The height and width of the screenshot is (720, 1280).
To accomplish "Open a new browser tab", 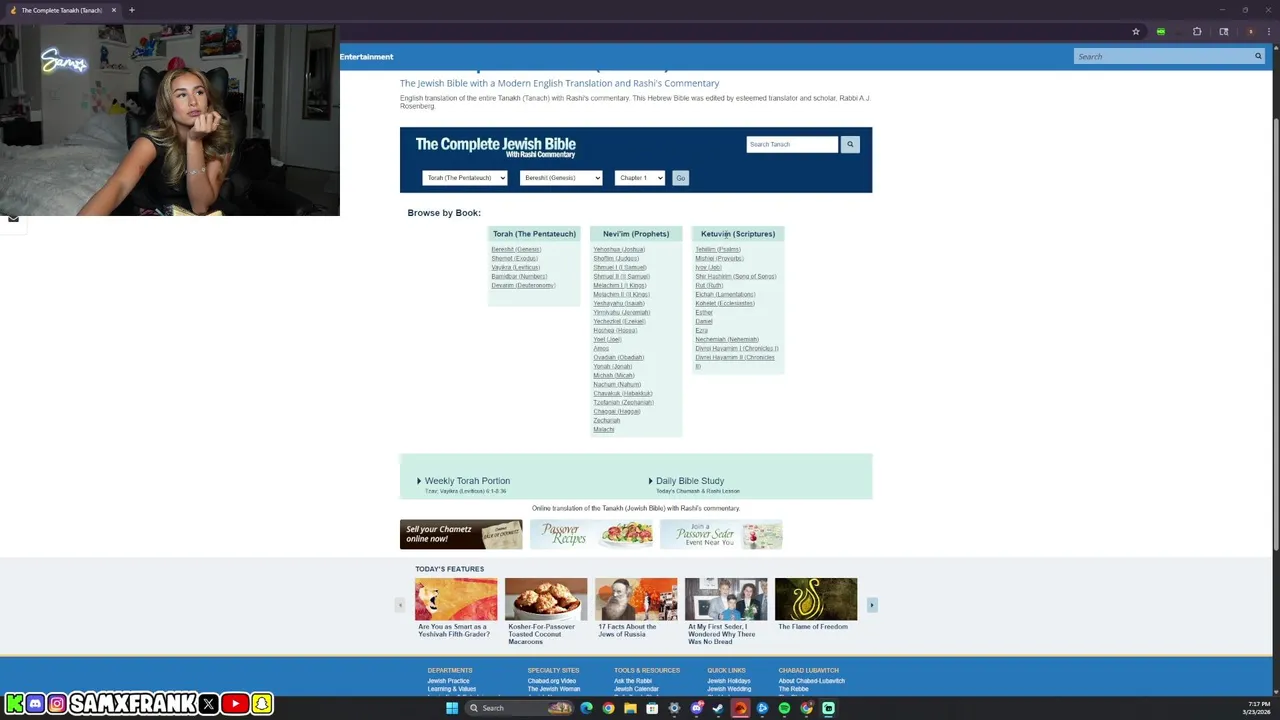I will [x=131, y=10].
